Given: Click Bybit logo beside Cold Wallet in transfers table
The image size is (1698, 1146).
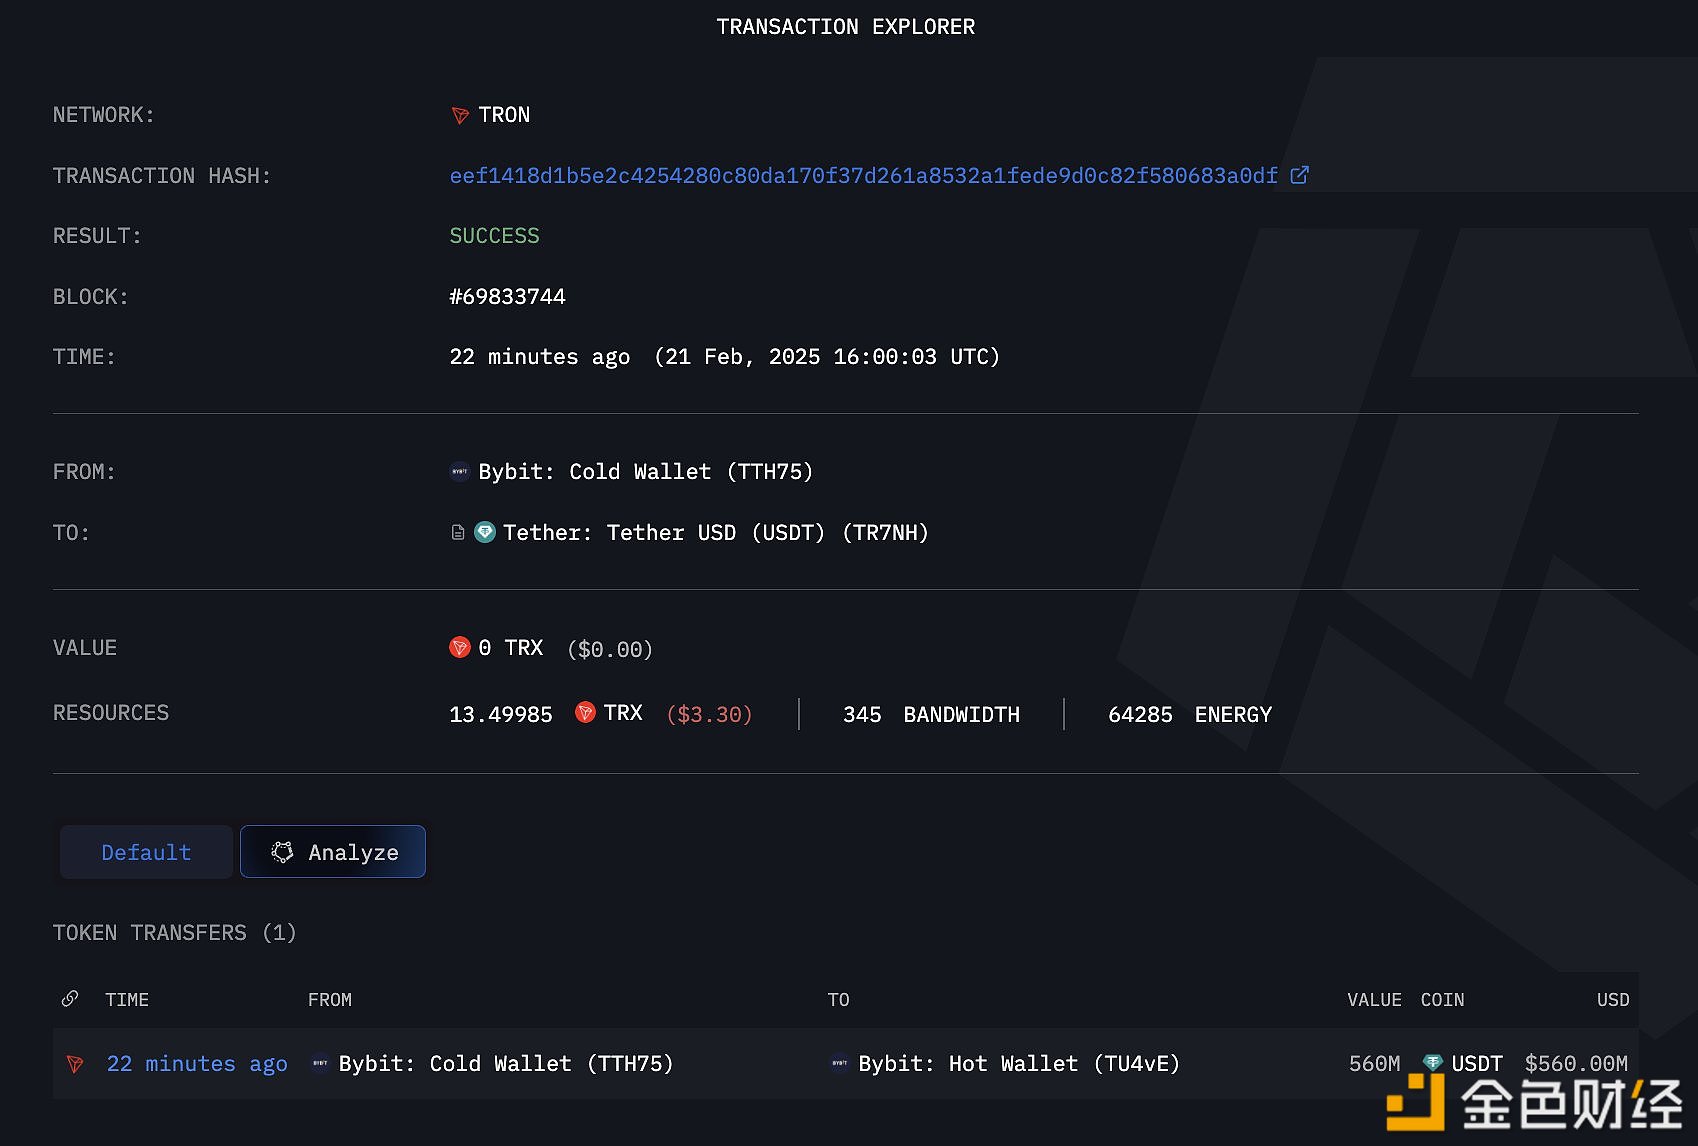Looking at the screenshot, I should tap(320, 1063).
